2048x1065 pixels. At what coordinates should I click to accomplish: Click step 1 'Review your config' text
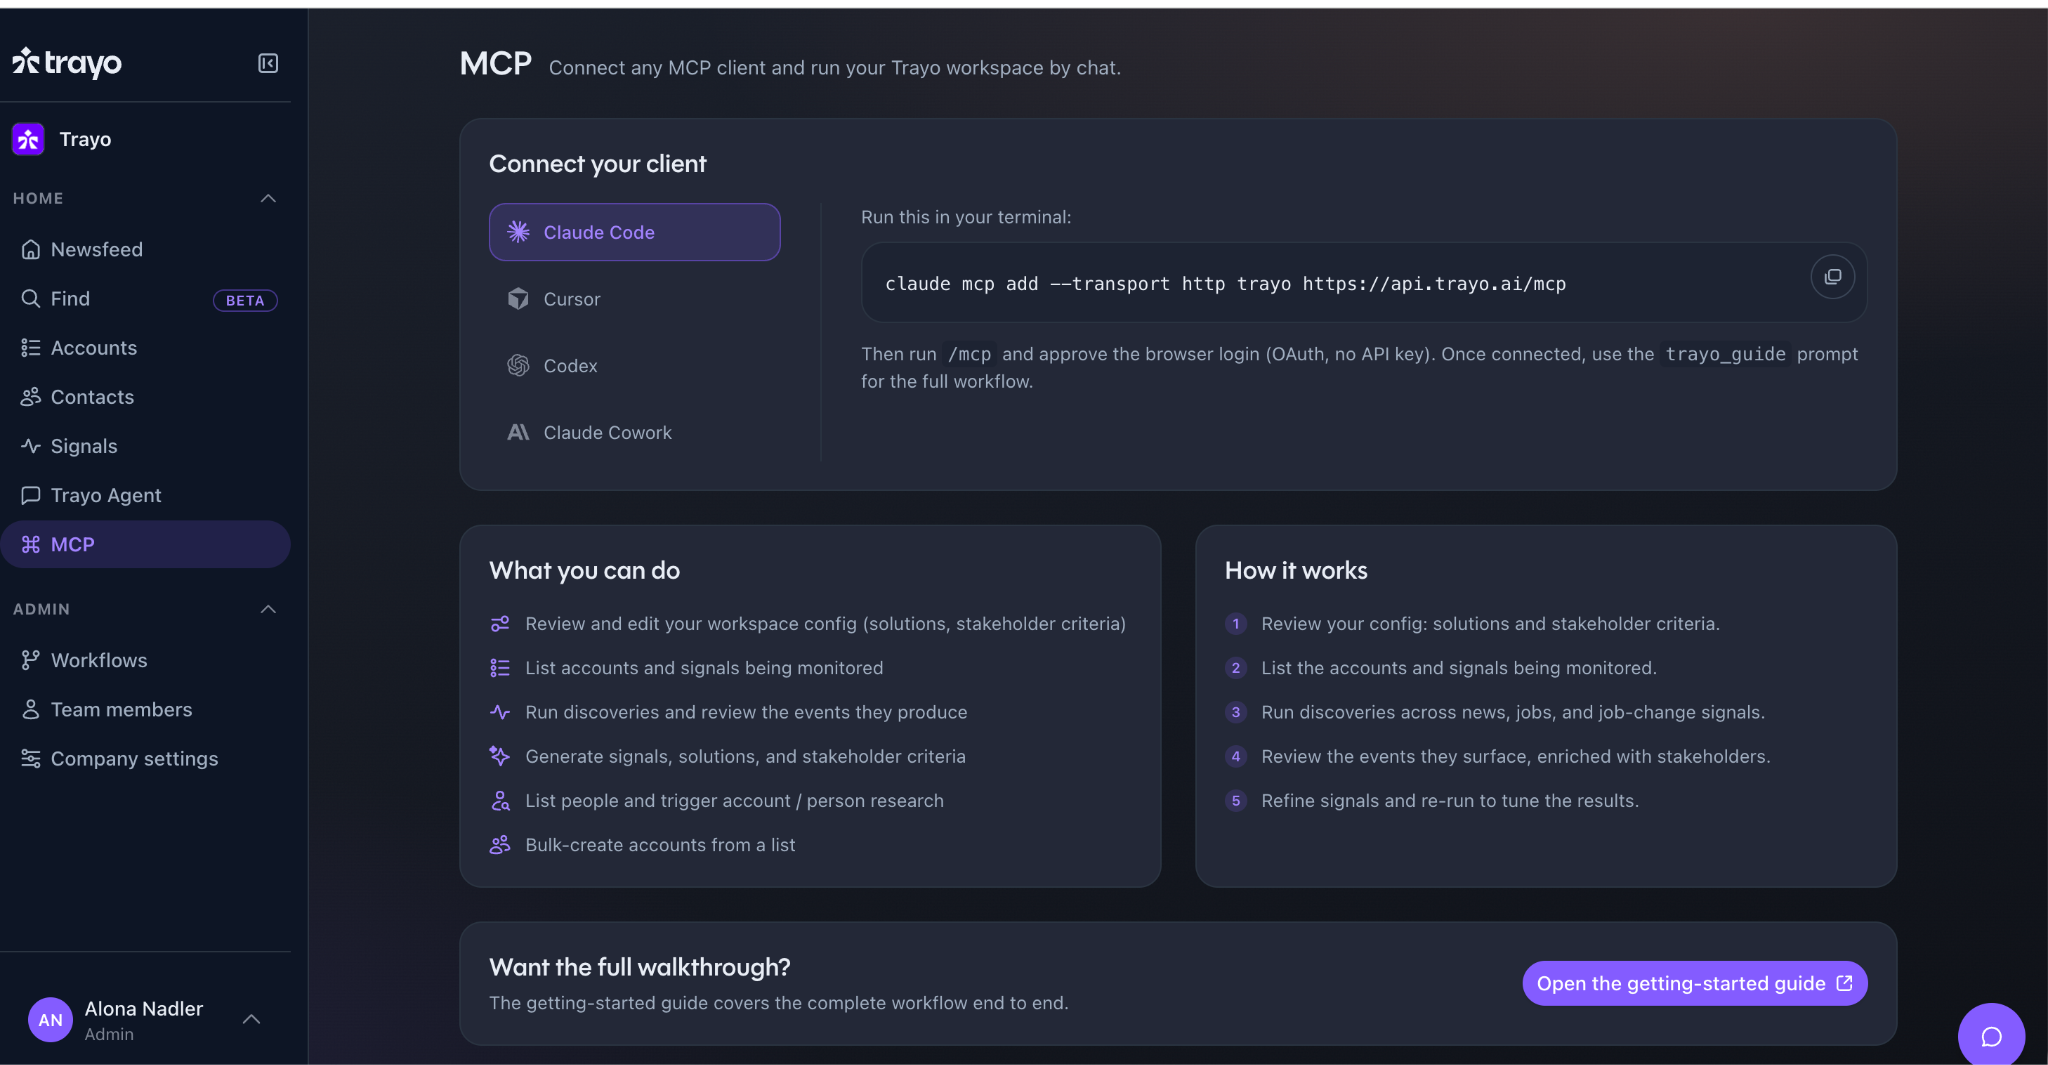pos(1490,623)
